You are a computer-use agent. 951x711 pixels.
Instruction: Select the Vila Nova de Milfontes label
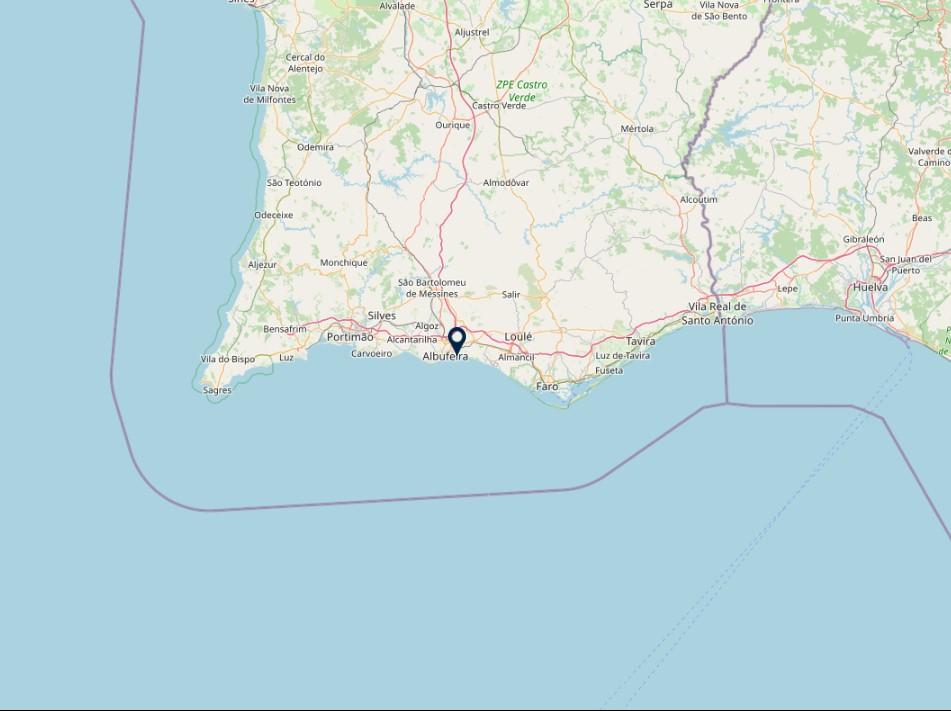pos(270,93)
